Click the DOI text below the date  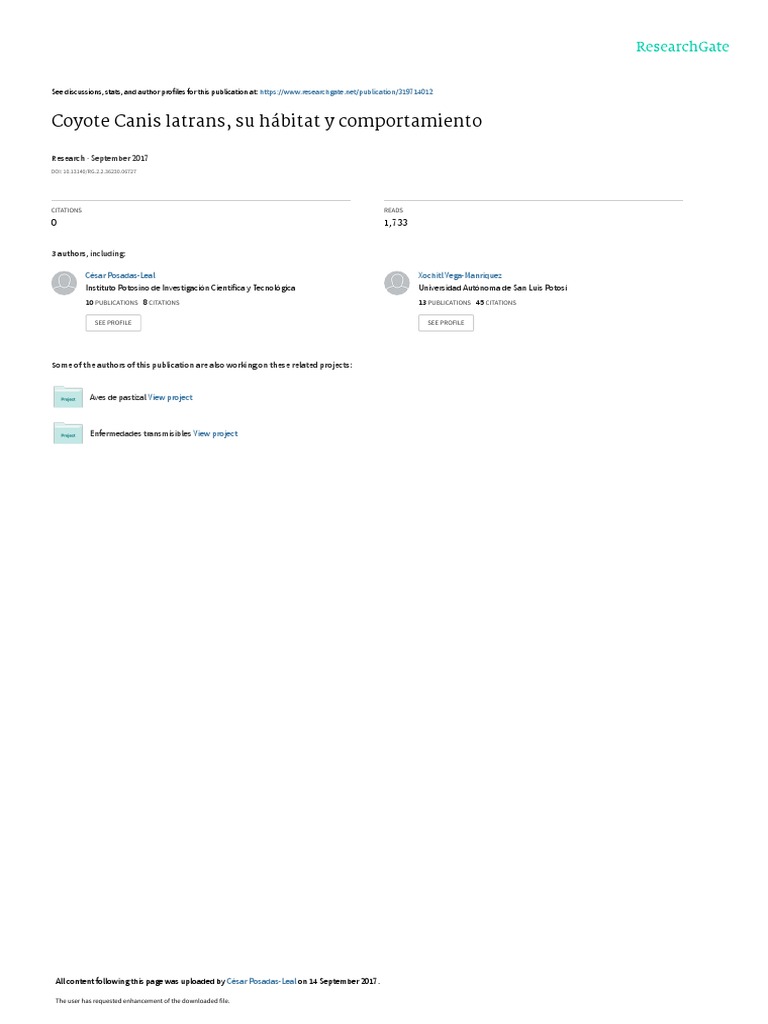(x=93, y=172)
